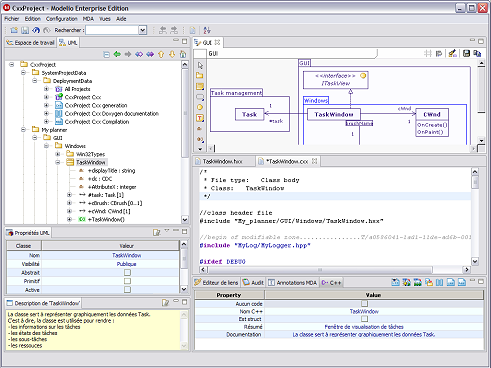Open the MDA menu

tap(88, 19)
